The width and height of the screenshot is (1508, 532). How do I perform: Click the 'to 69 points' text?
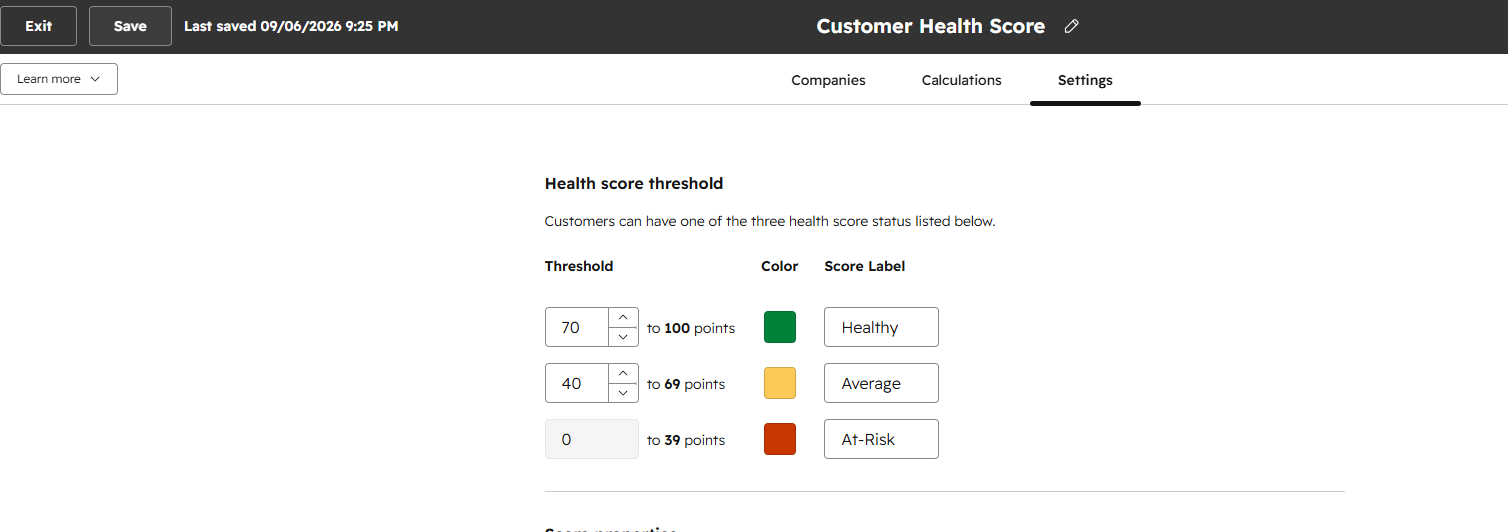pyautogui.click(x=686, y=384)
